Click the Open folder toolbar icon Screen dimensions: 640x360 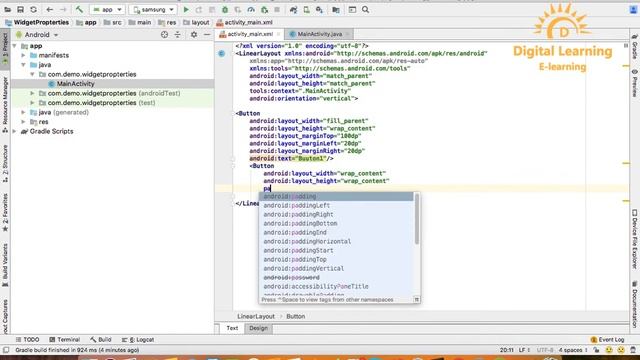pyautogui.click(x=7, y=9)
